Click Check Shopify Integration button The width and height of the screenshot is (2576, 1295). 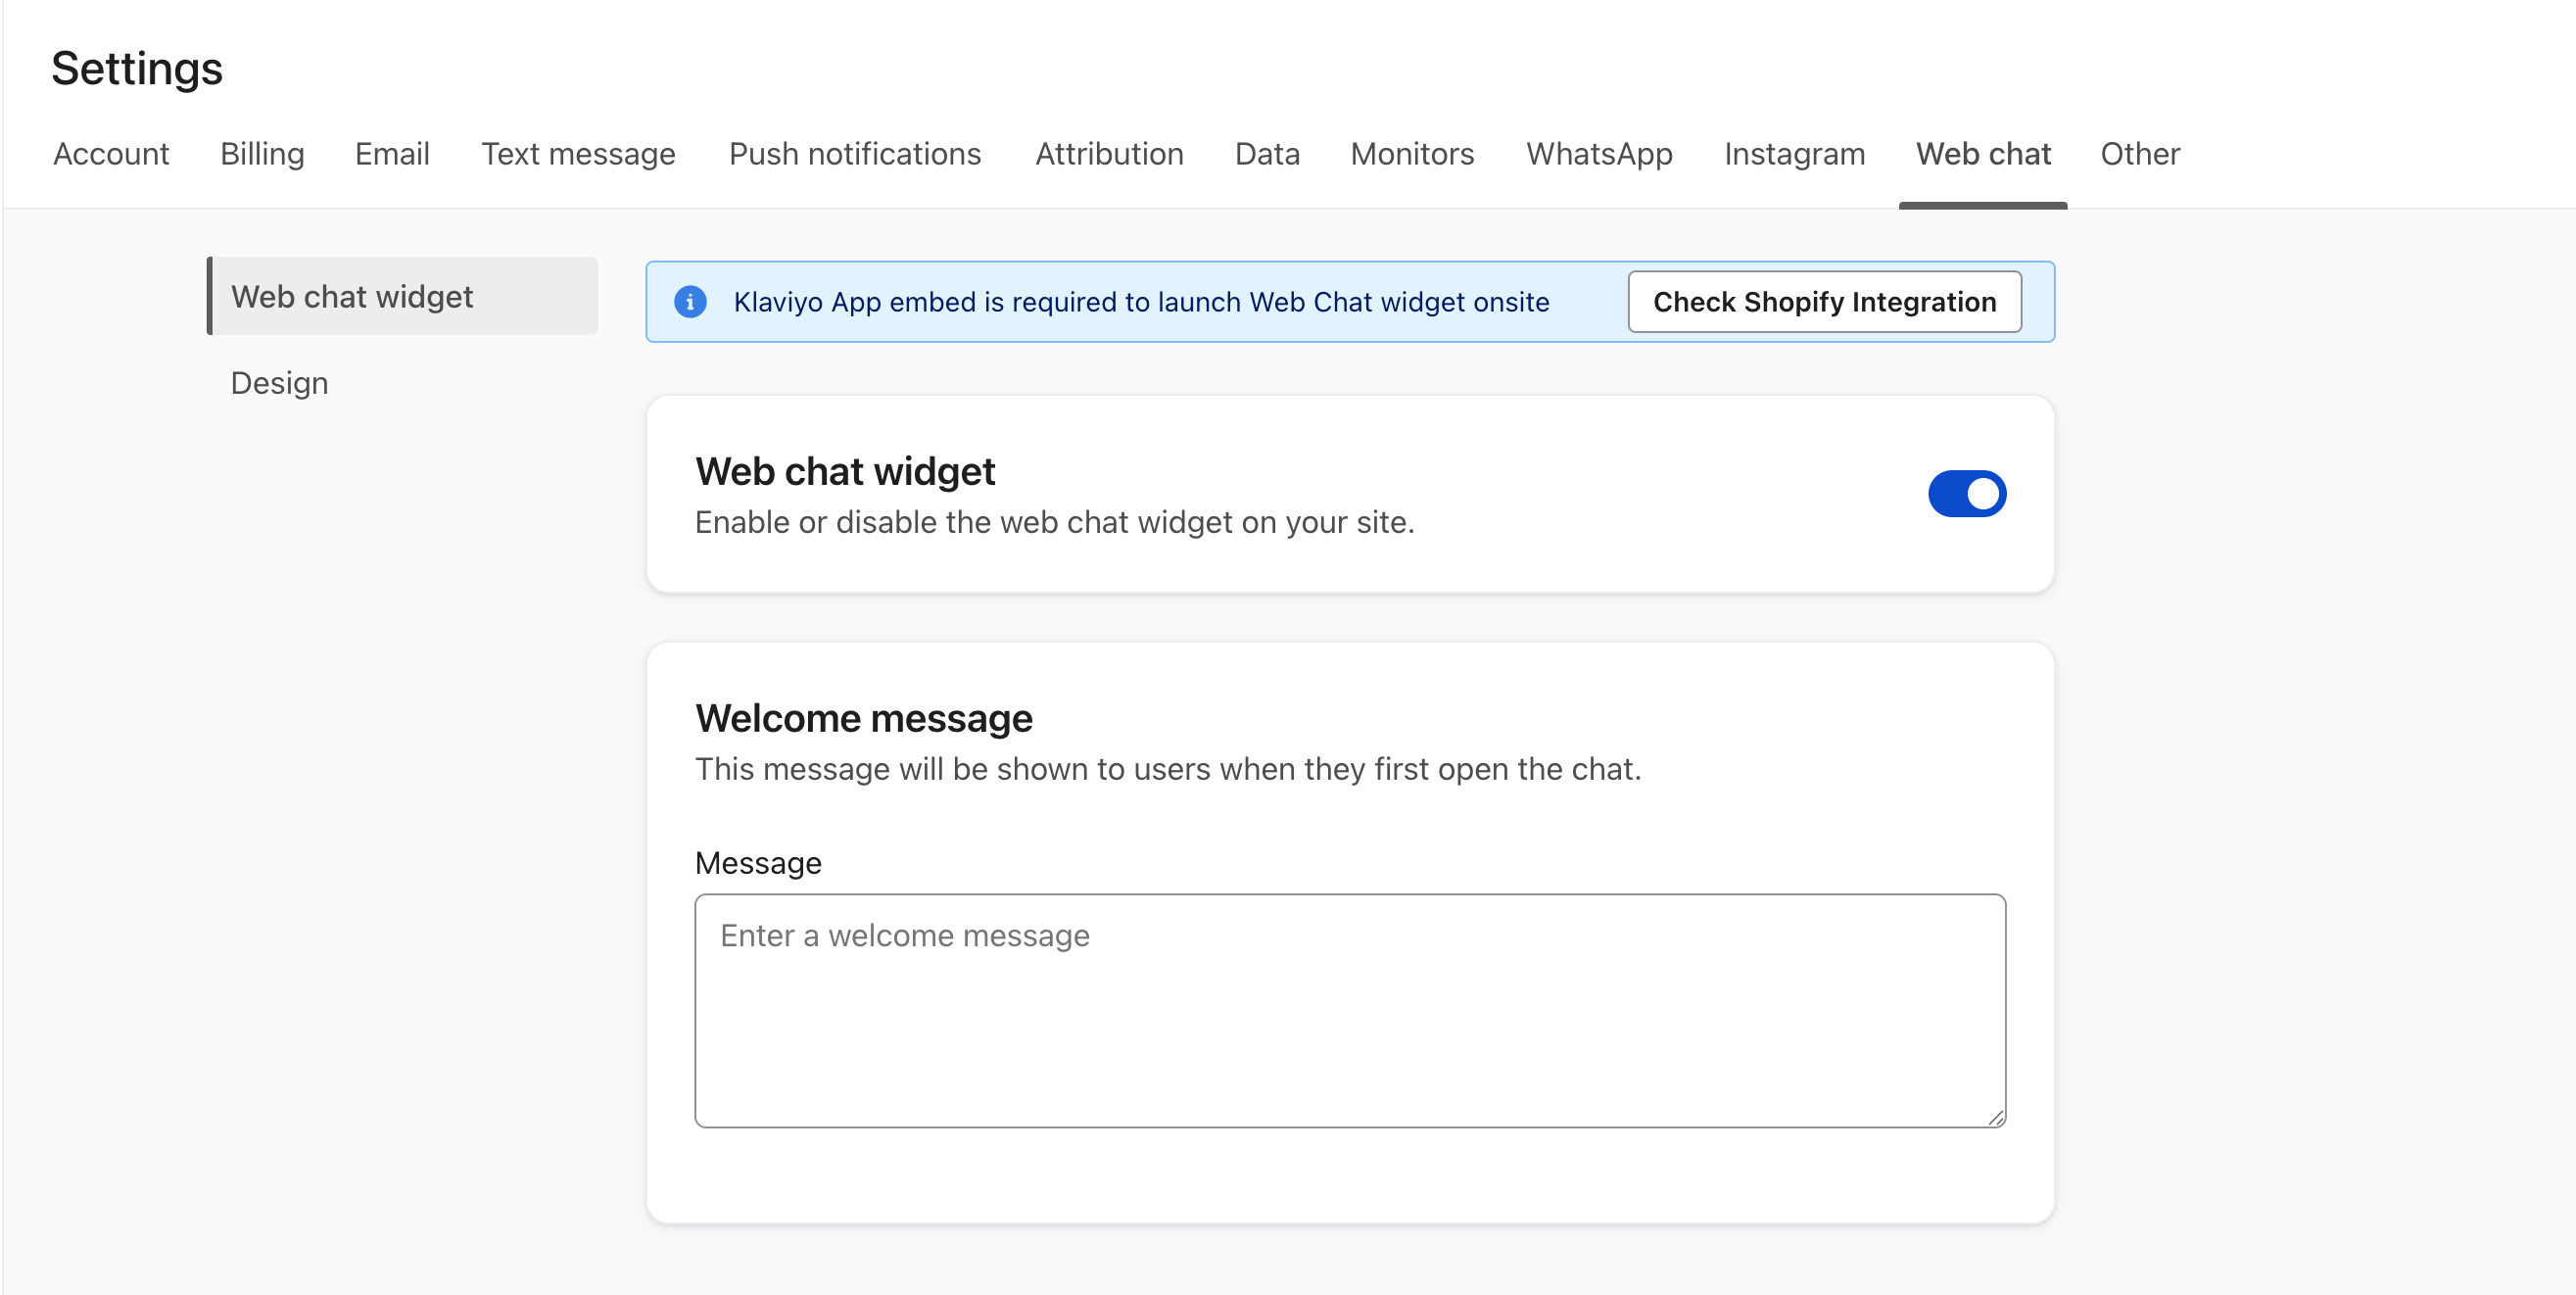1824,301
